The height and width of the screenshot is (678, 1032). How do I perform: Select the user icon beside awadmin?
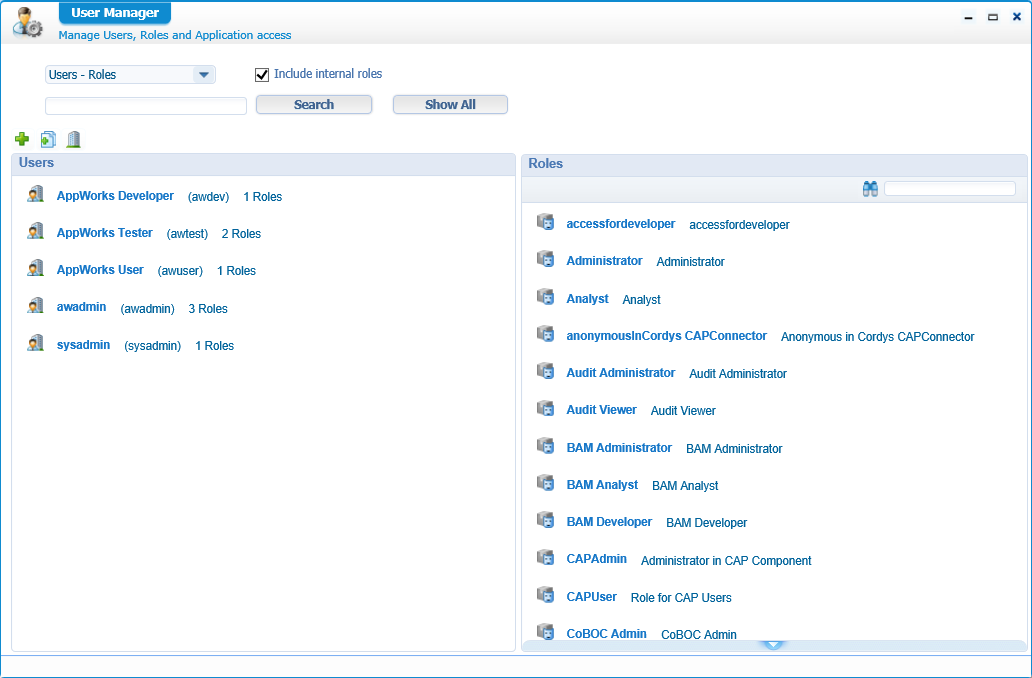pos(36,305)
